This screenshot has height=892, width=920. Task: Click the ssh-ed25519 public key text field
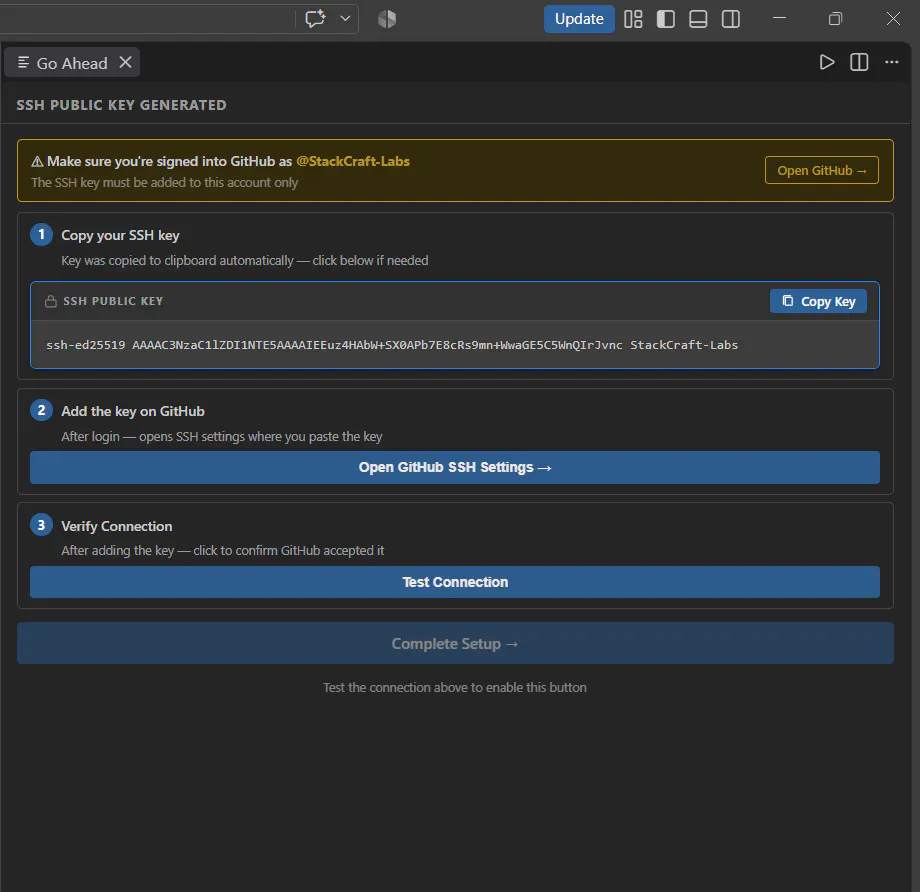455,345
